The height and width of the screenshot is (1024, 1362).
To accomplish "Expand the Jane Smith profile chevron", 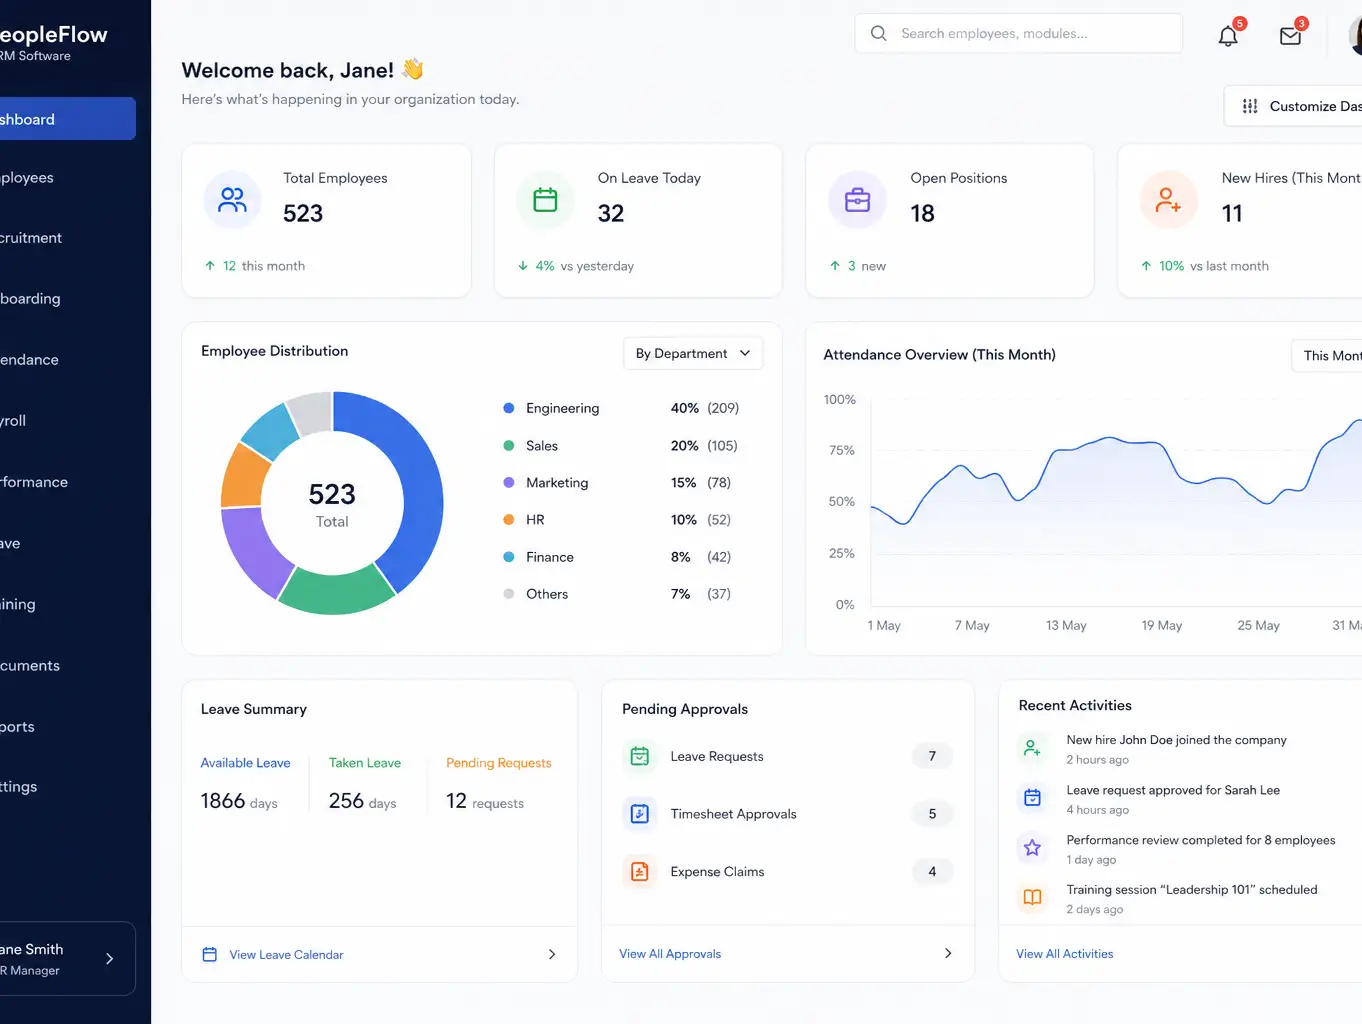I will click(109, 959).
